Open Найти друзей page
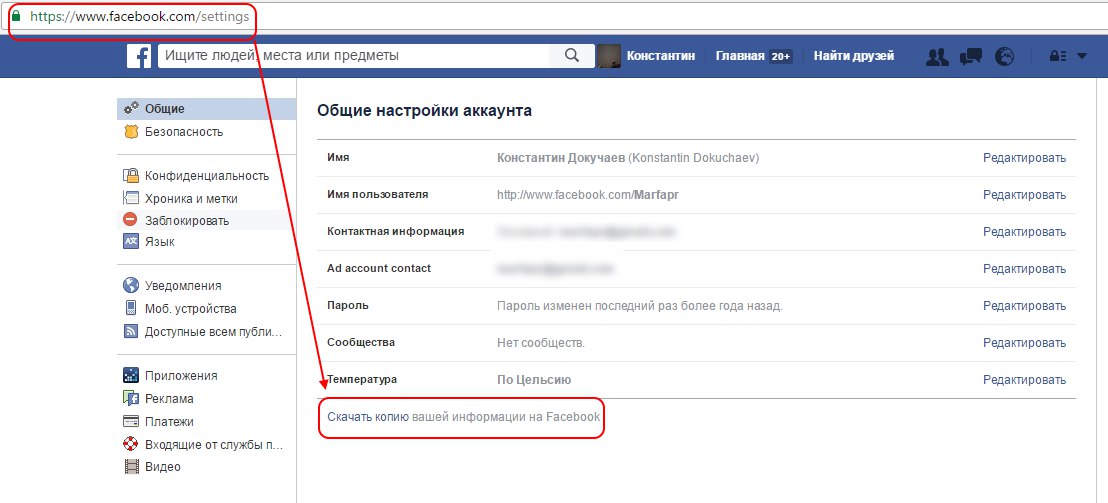Screen dimensions: 1108x503 point(854,56)
